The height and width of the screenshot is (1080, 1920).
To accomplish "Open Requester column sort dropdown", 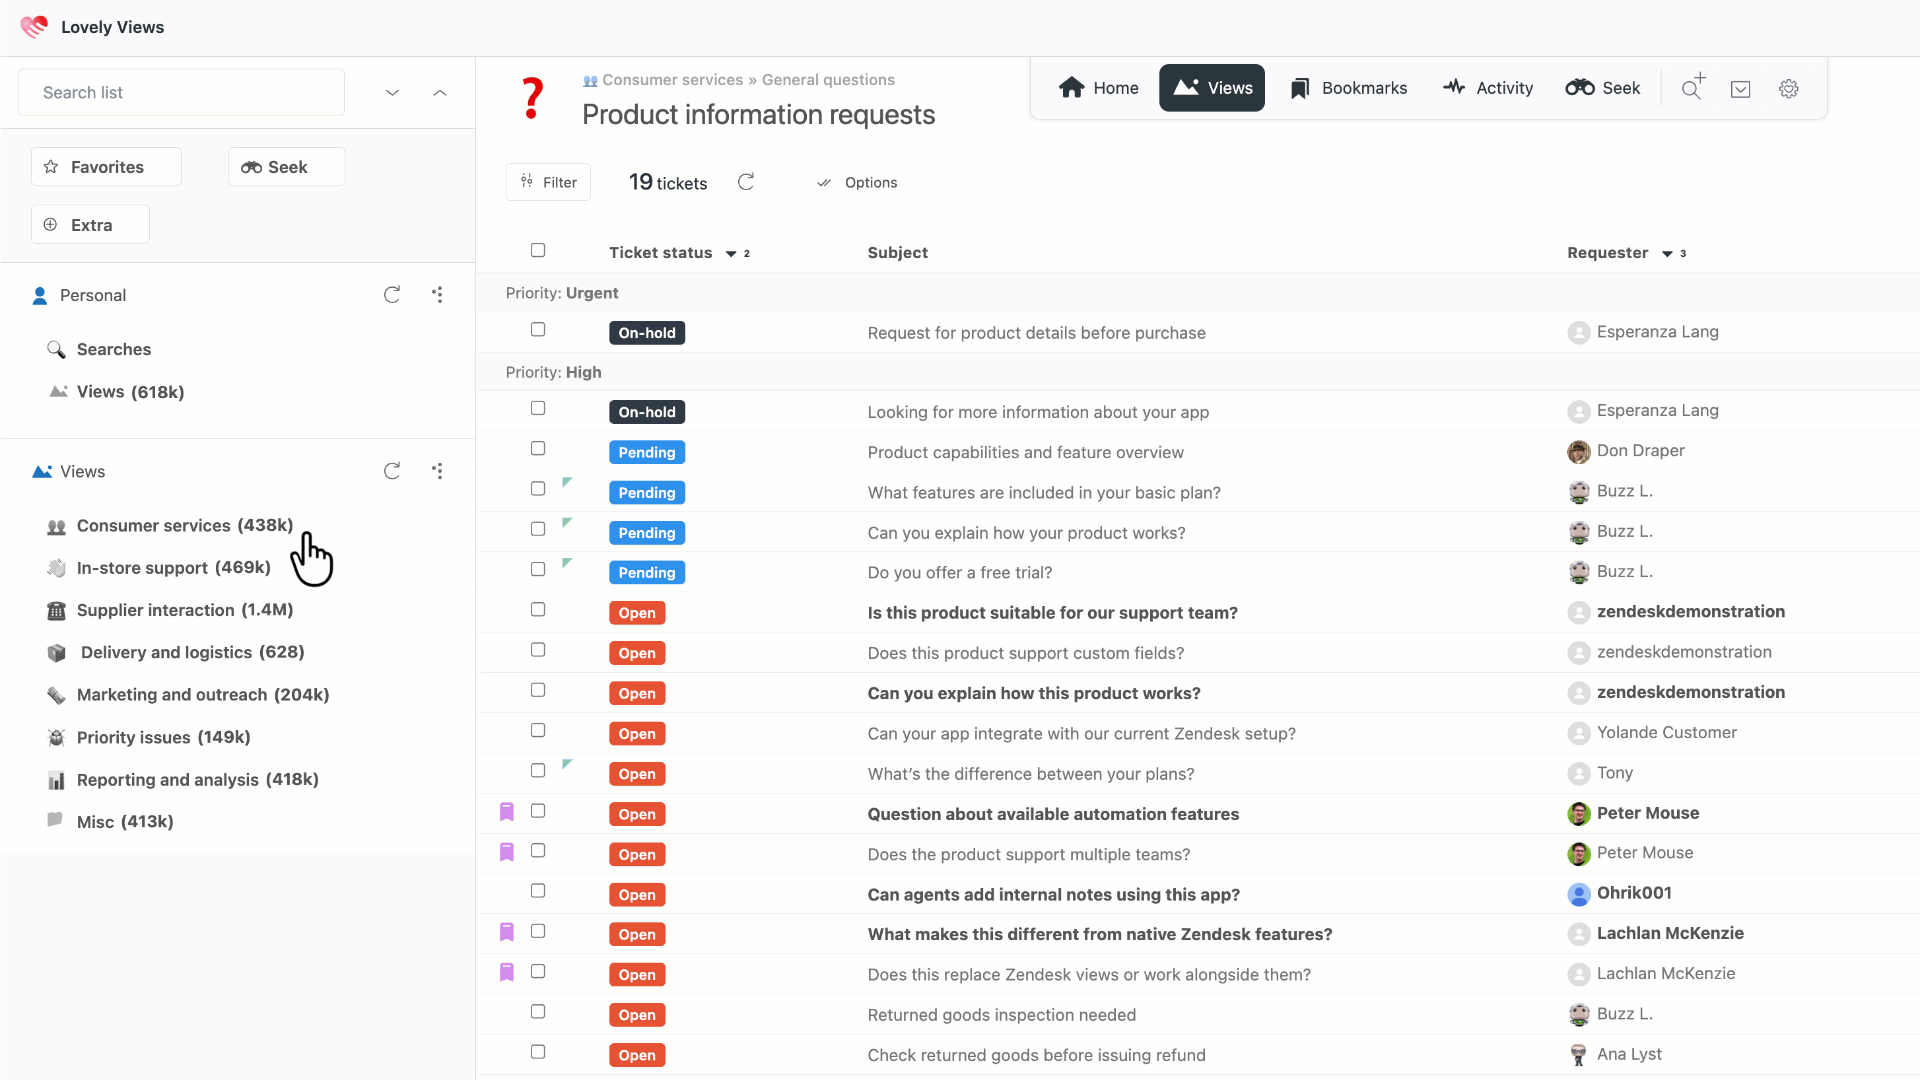I will click(x=1667, y=254).
